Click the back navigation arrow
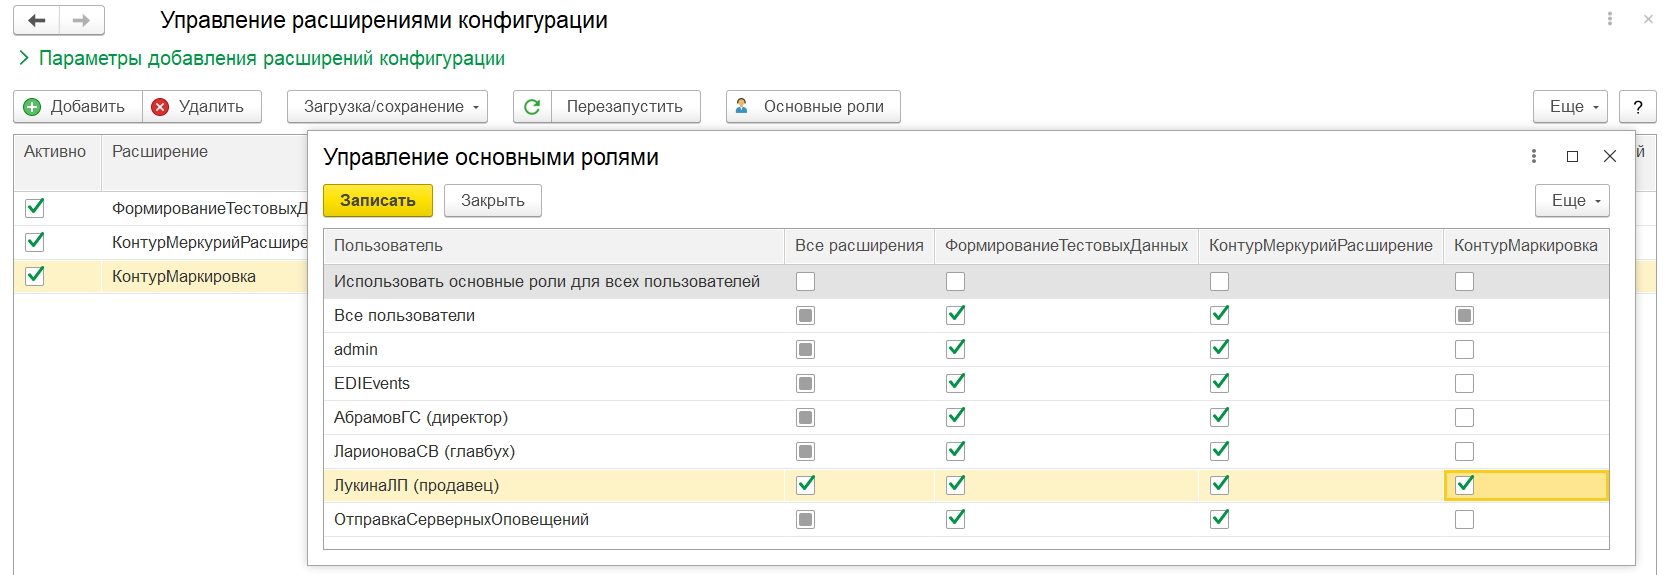This screenshot has width=1663, height=575. pyautogui.click(x=37, y=20)
